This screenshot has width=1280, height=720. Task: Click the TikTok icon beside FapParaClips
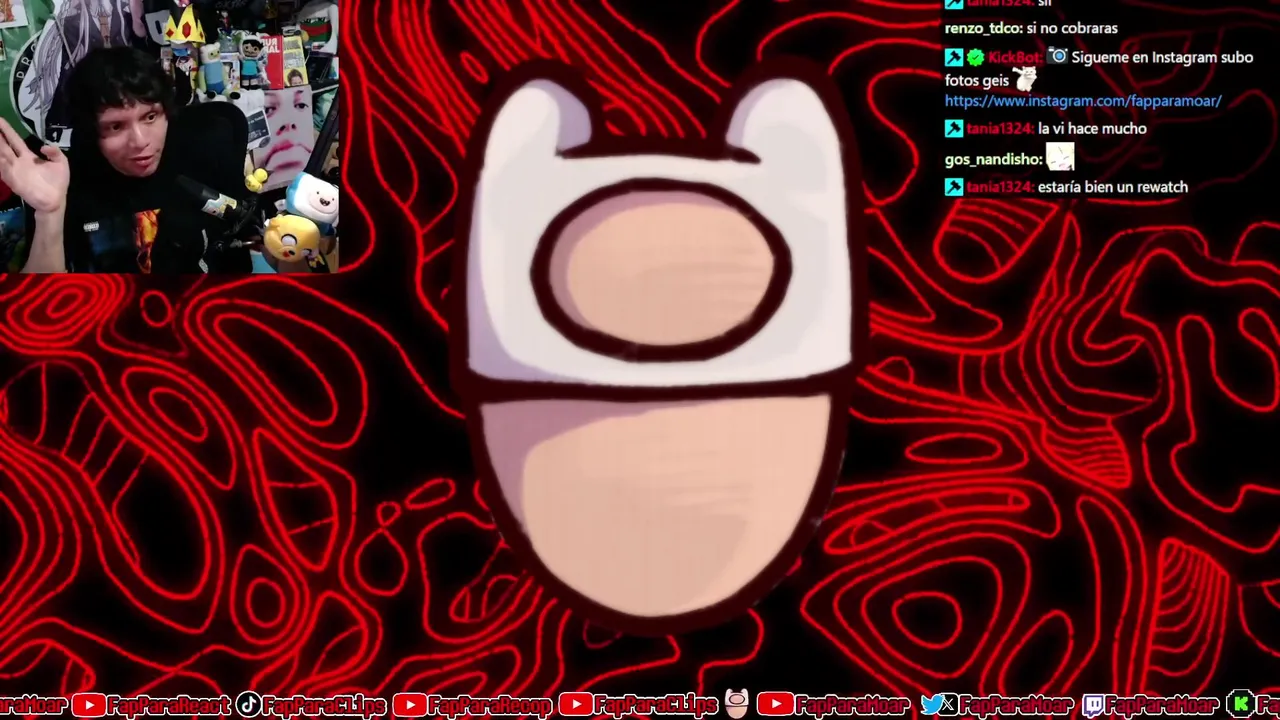pos(249,706)
